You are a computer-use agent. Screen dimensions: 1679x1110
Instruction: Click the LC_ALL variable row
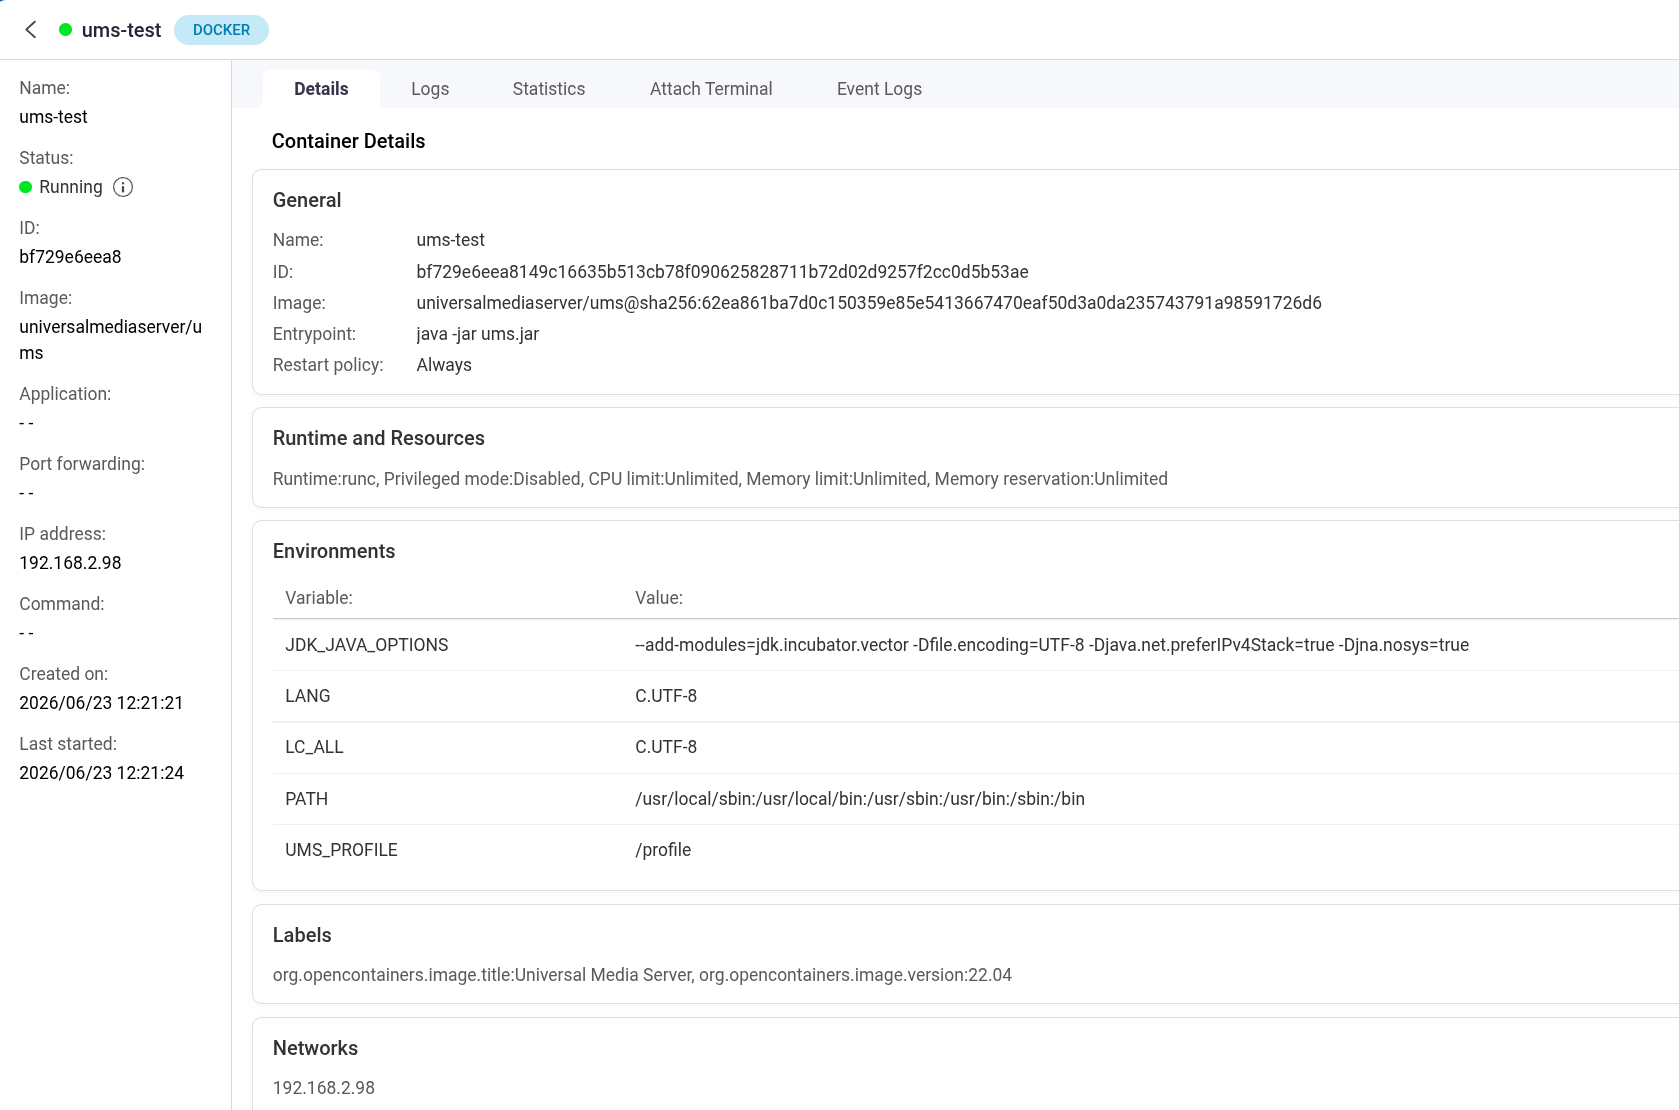(975, 747)
